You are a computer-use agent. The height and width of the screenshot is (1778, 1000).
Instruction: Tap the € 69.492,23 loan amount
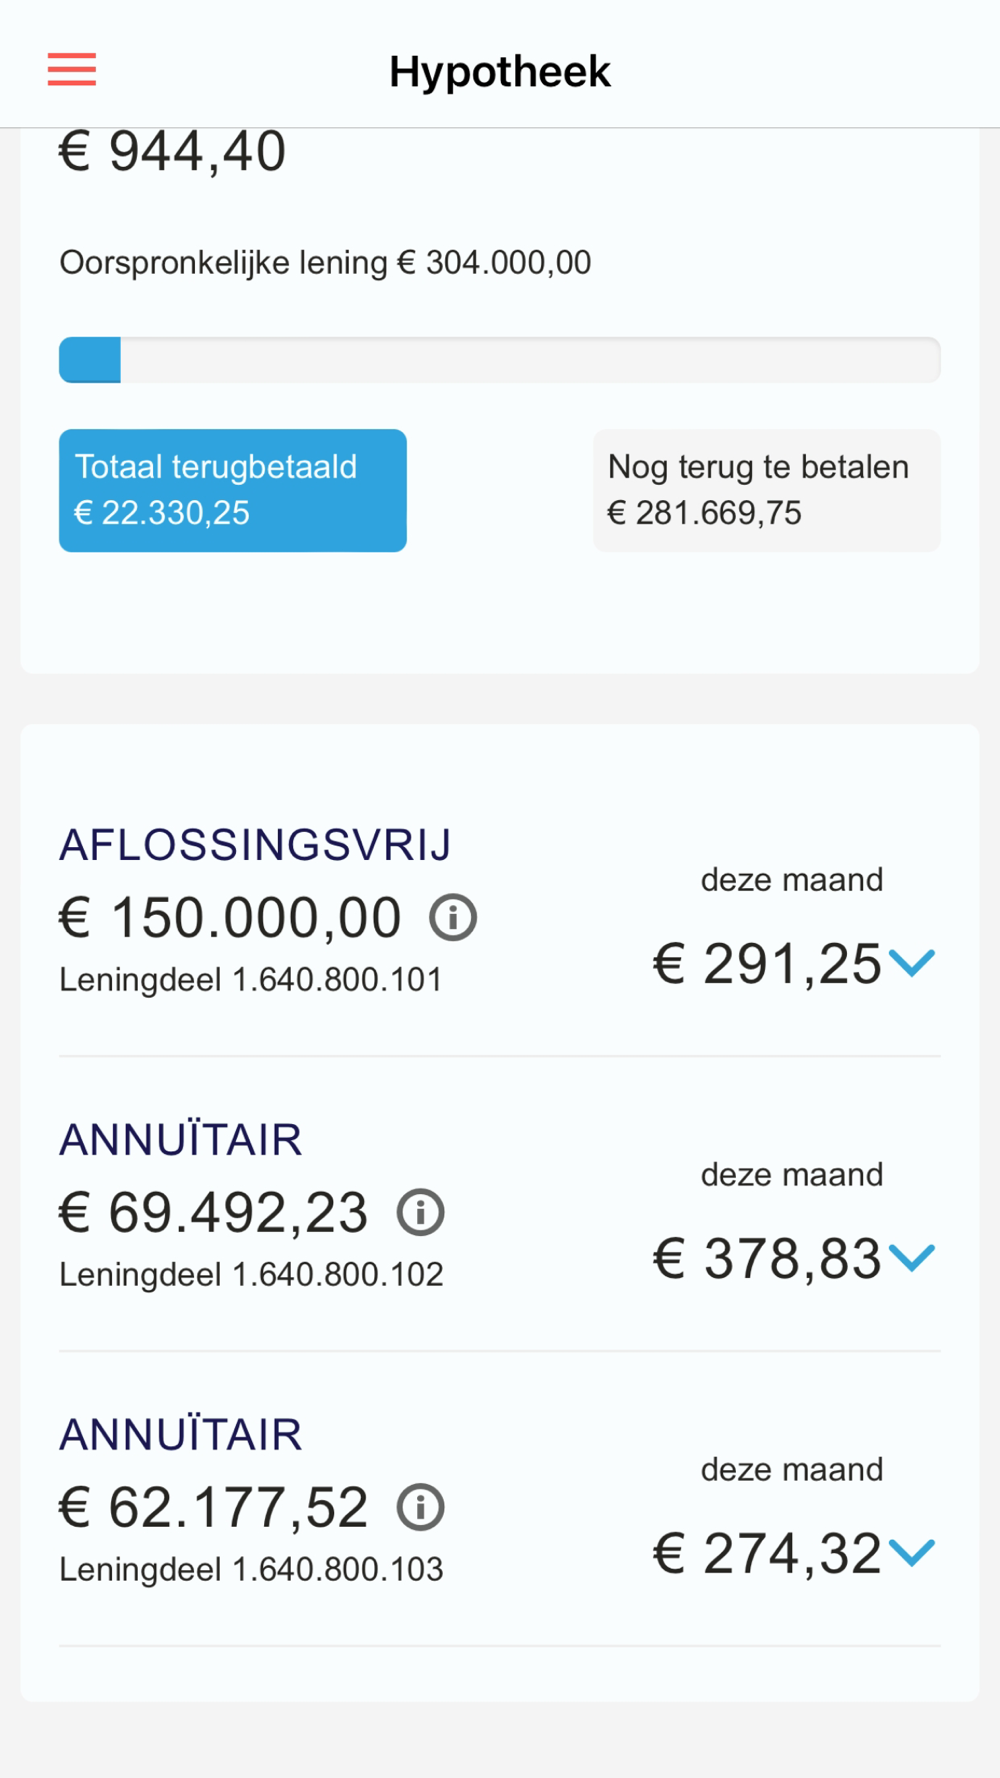click(x=214, y=1212)
